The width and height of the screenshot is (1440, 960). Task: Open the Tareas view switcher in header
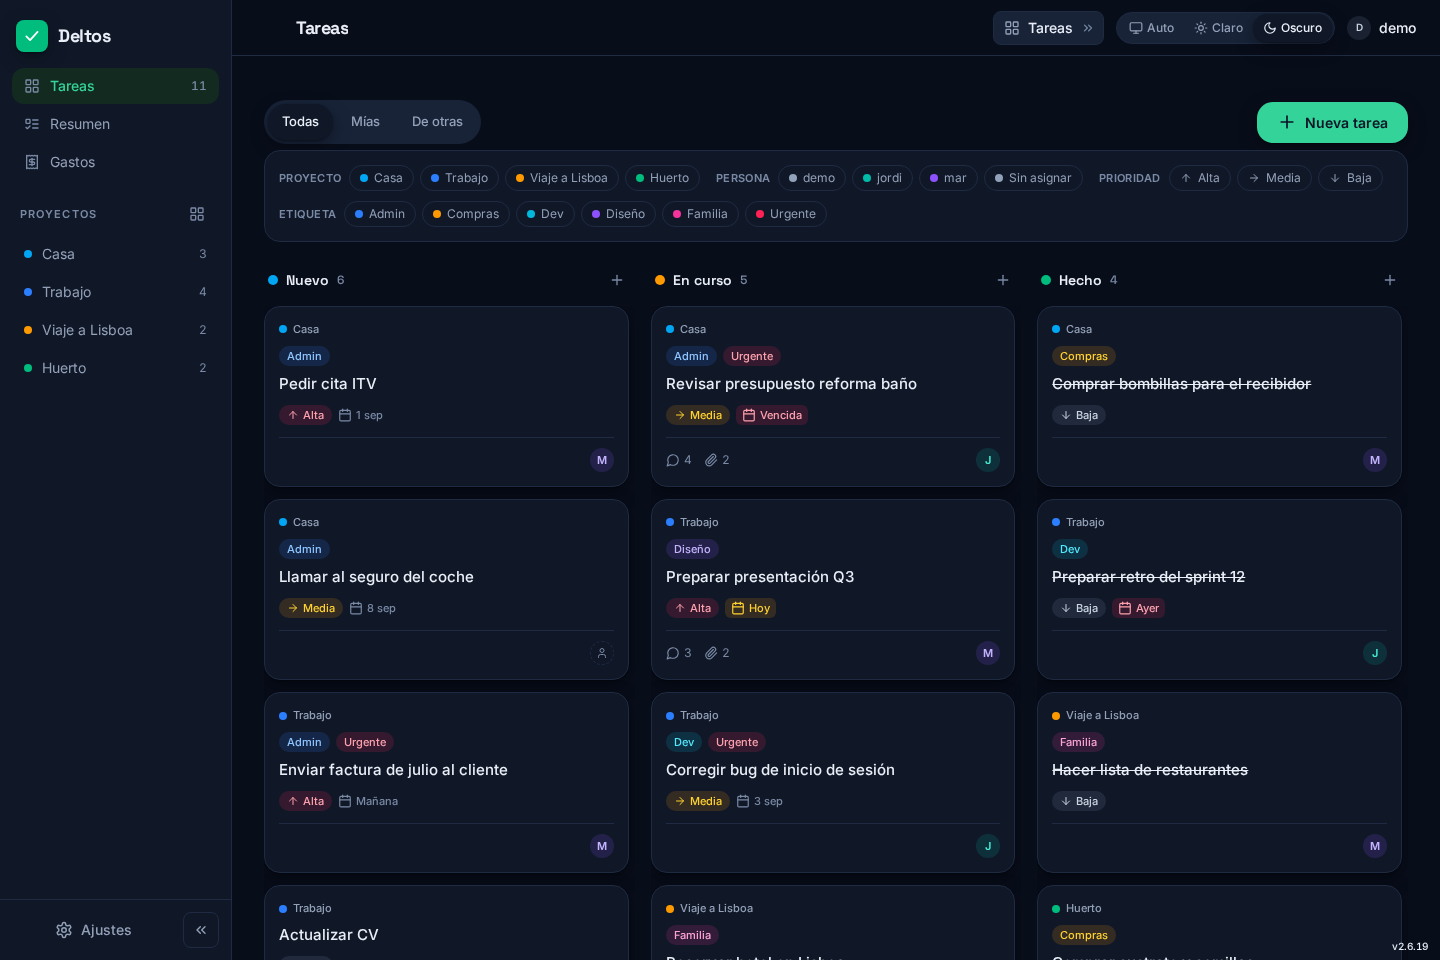1048,28
